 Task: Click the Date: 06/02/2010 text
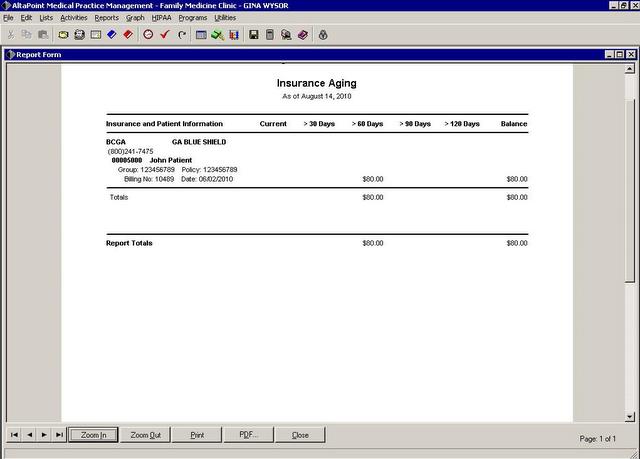(207, 179)
